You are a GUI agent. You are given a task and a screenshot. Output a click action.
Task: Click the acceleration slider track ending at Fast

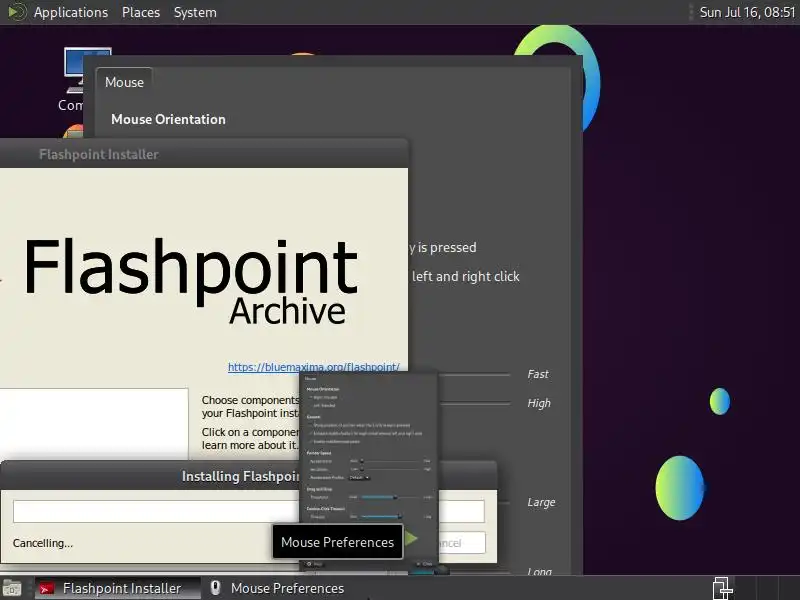tap(474, 375)
